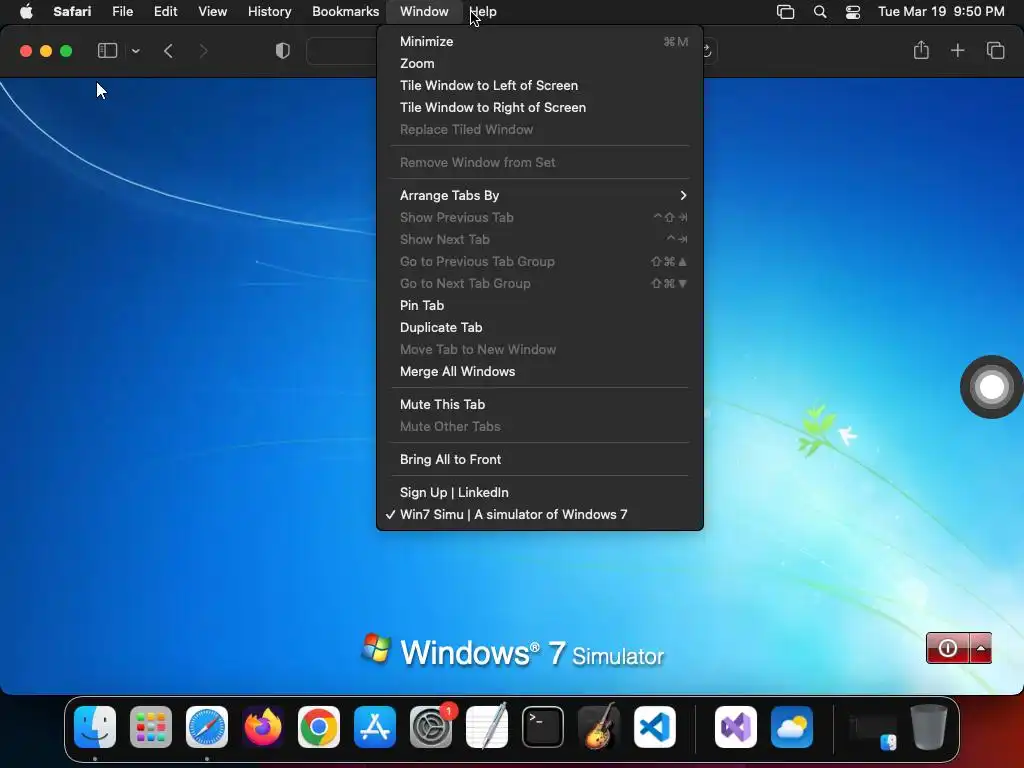
Task: Go back with Safari back arrow
Action: 168,50
